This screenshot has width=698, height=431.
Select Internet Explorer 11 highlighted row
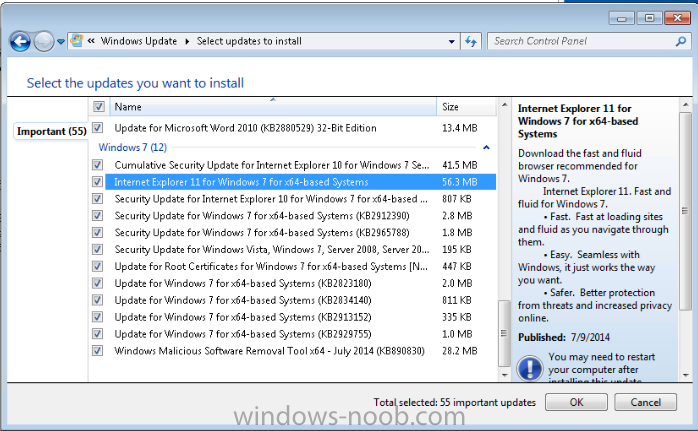[x=300, y=182]
